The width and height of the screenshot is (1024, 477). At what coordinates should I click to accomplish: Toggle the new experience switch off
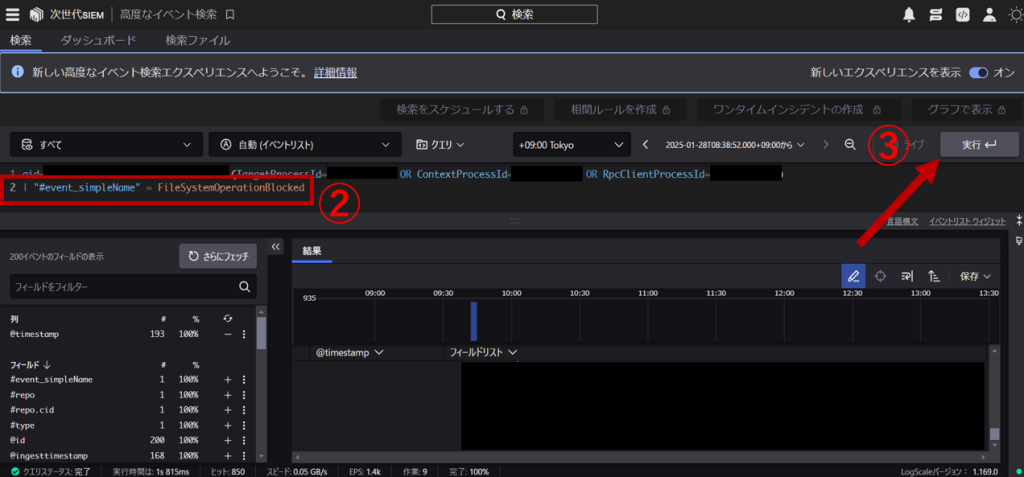point(978,73)
